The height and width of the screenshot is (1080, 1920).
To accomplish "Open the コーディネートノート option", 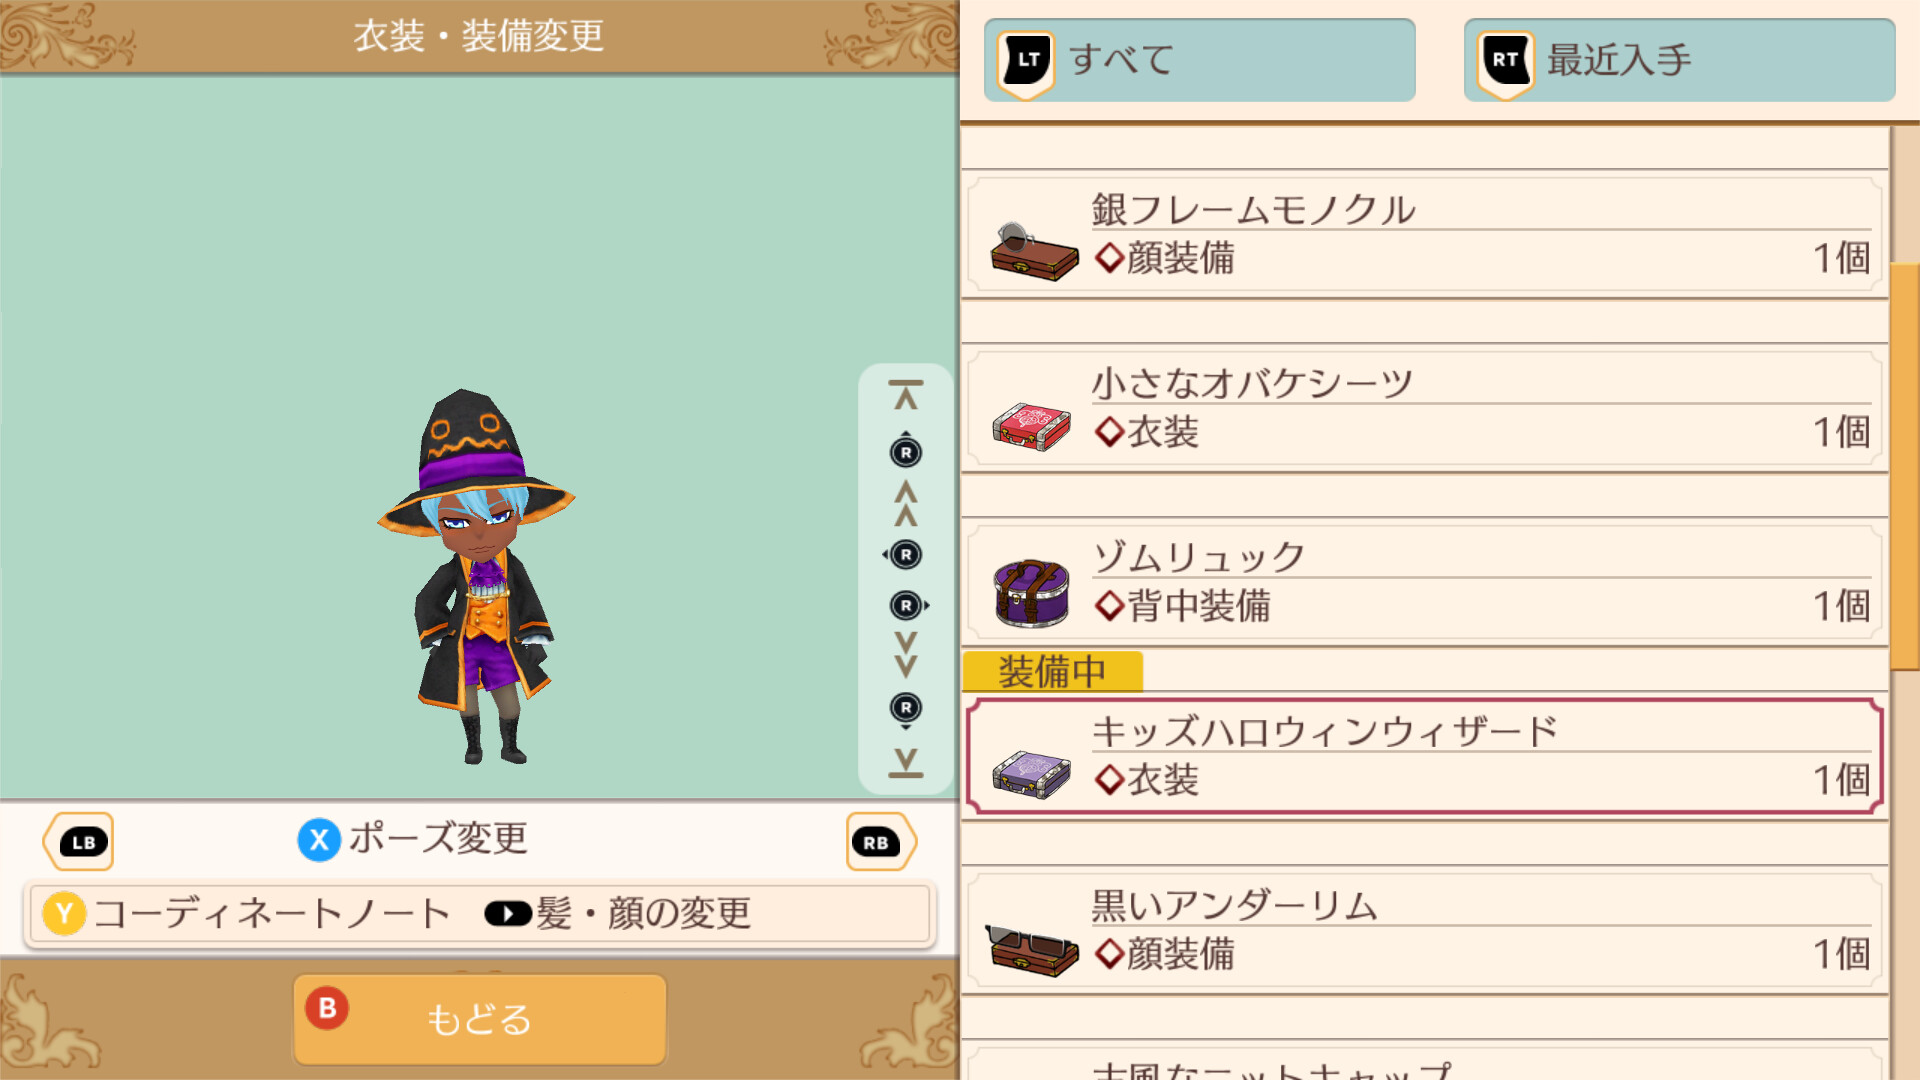I will click(247, 914).
